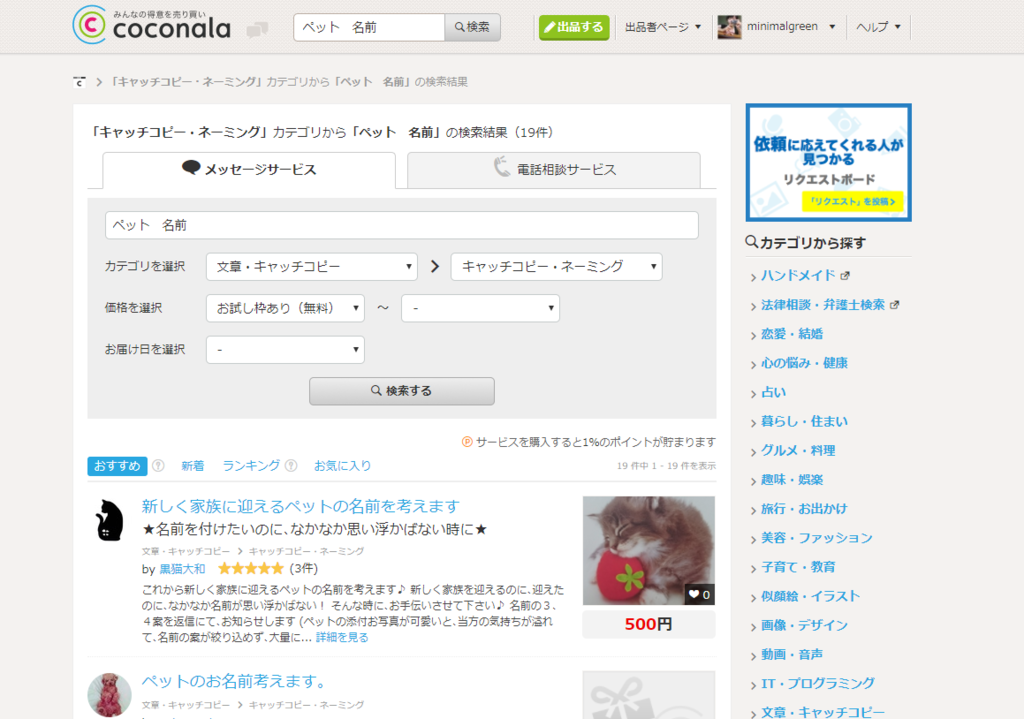Open 美容・ファッション category
Screen dimensions: 1024x719
click(x=816, y=538)
